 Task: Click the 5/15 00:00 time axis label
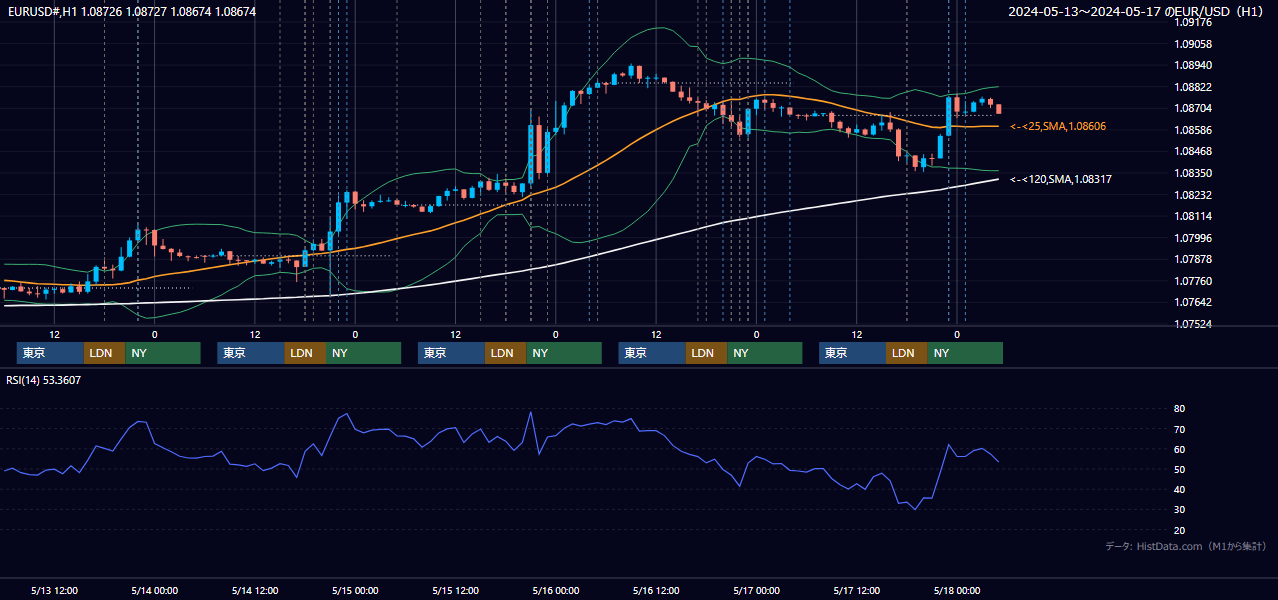355,591
